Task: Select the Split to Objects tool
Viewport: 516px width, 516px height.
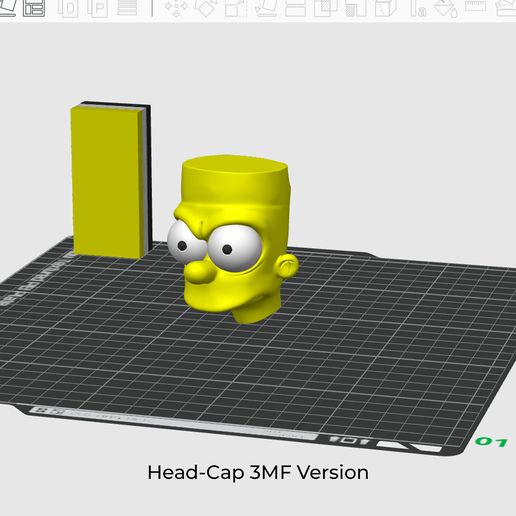Action: pyautogui.click(x=68, y=8)
